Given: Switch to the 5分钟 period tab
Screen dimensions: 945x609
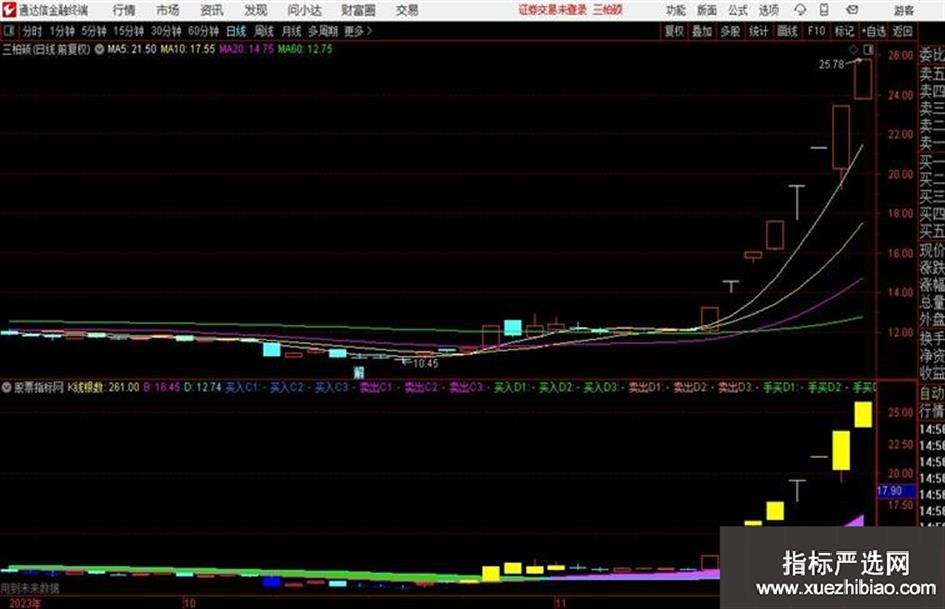Looking at the screenshot, I should [x=94, y=31].
